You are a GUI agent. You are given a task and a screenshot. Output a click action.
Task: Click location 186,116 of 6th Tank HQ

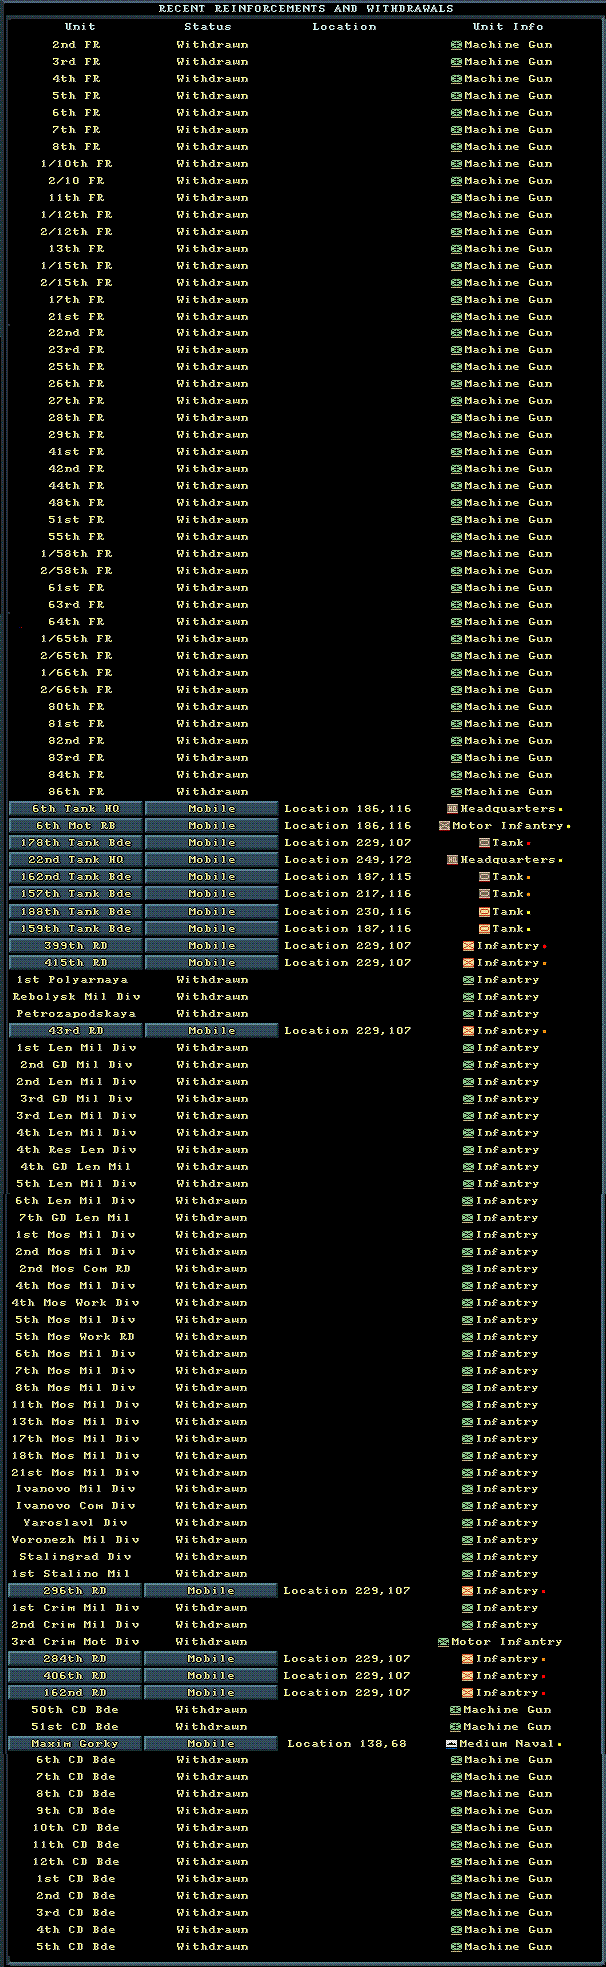click(x=348, y=809)
